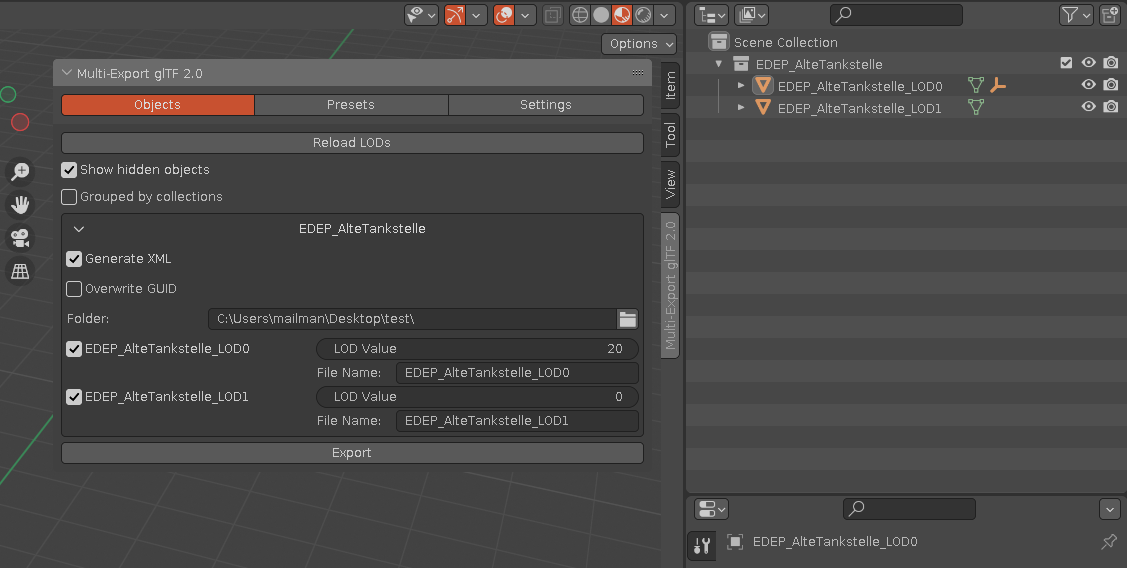Viewport: 1127px width, 568px height.
Task: Grab panel drag handle of Multi-Export glTF
Action: [x=638, y=73]
